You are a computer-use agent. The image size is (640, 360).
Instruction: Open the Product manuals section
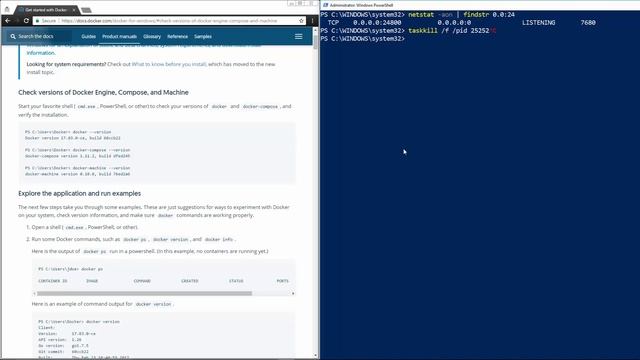point(119,36)
